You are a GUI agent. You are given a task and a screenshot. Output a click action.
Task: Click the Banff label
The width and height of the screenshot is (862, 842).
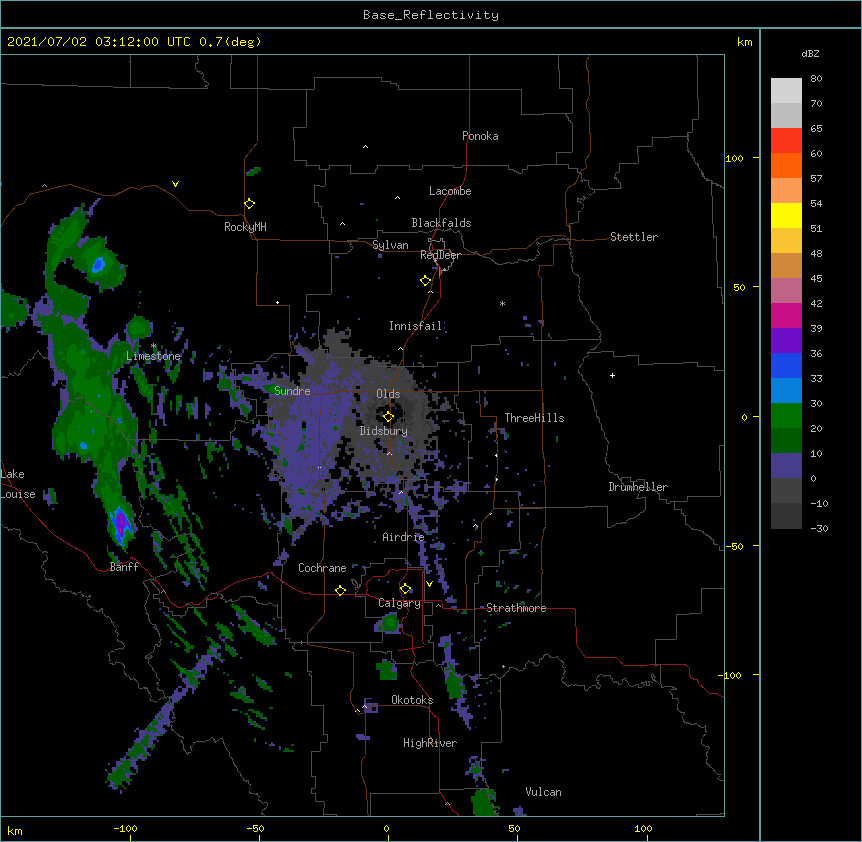pos(124,567)
